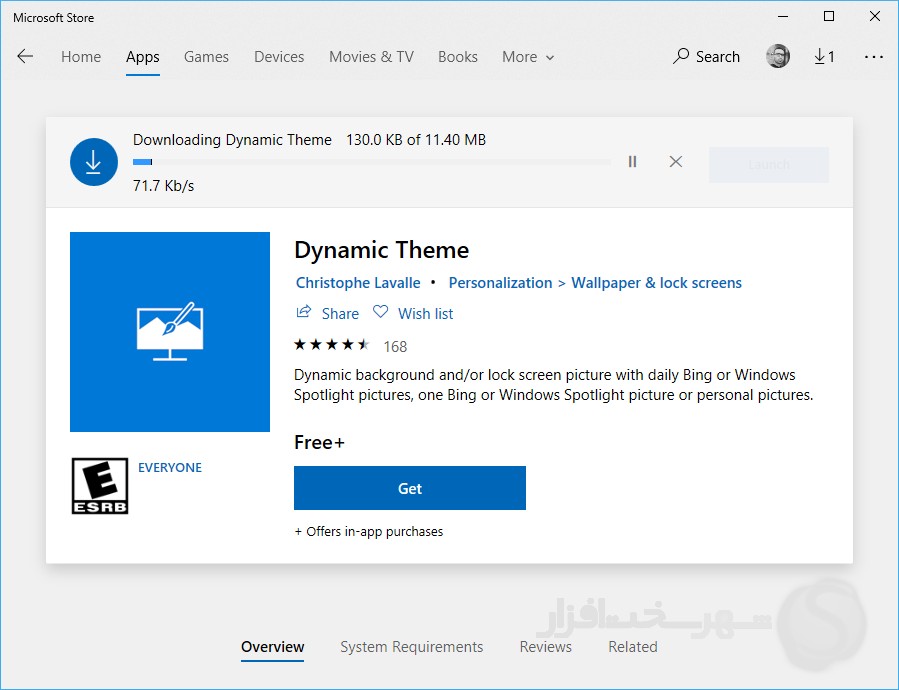Open the Movies & TV tab
This screenshot has width=899, height=690.
click(371, 57)
